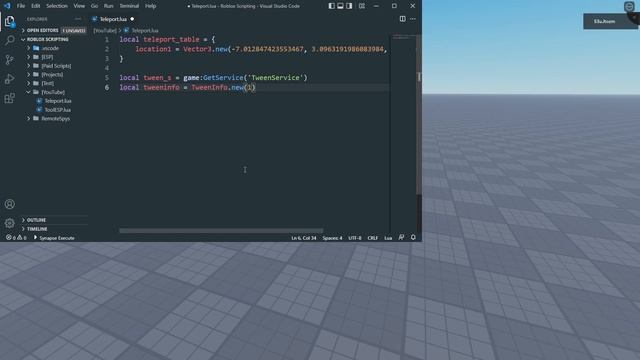Click the Teleport.lua tab file icon
640x360 pixels.
coord(95,19)
